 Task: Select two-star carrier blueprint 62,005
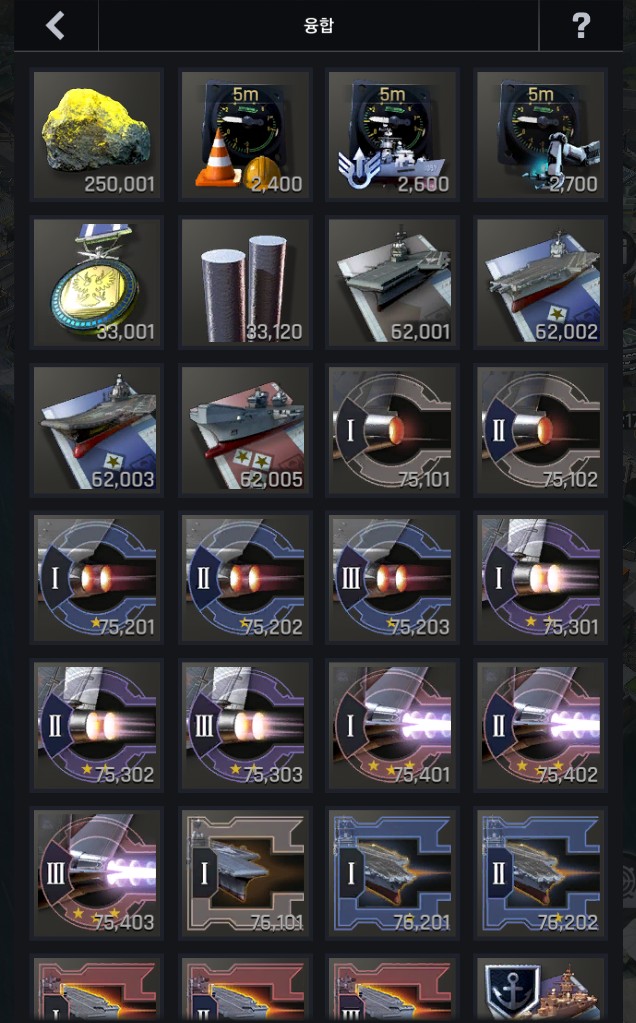pyautogui.click(x=245, y=429)
